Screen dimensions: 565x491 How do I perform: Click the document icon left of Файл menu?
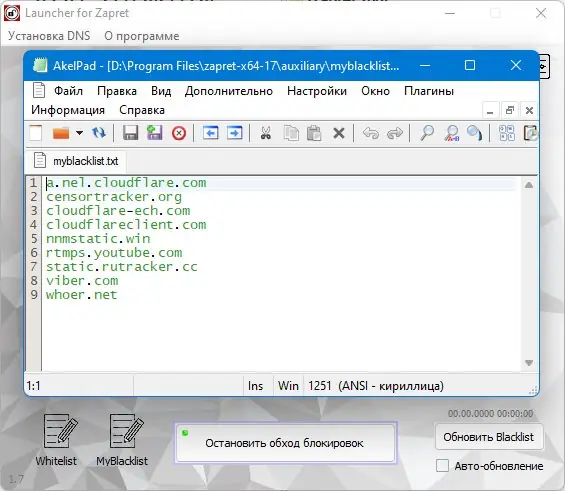(39, 90)
